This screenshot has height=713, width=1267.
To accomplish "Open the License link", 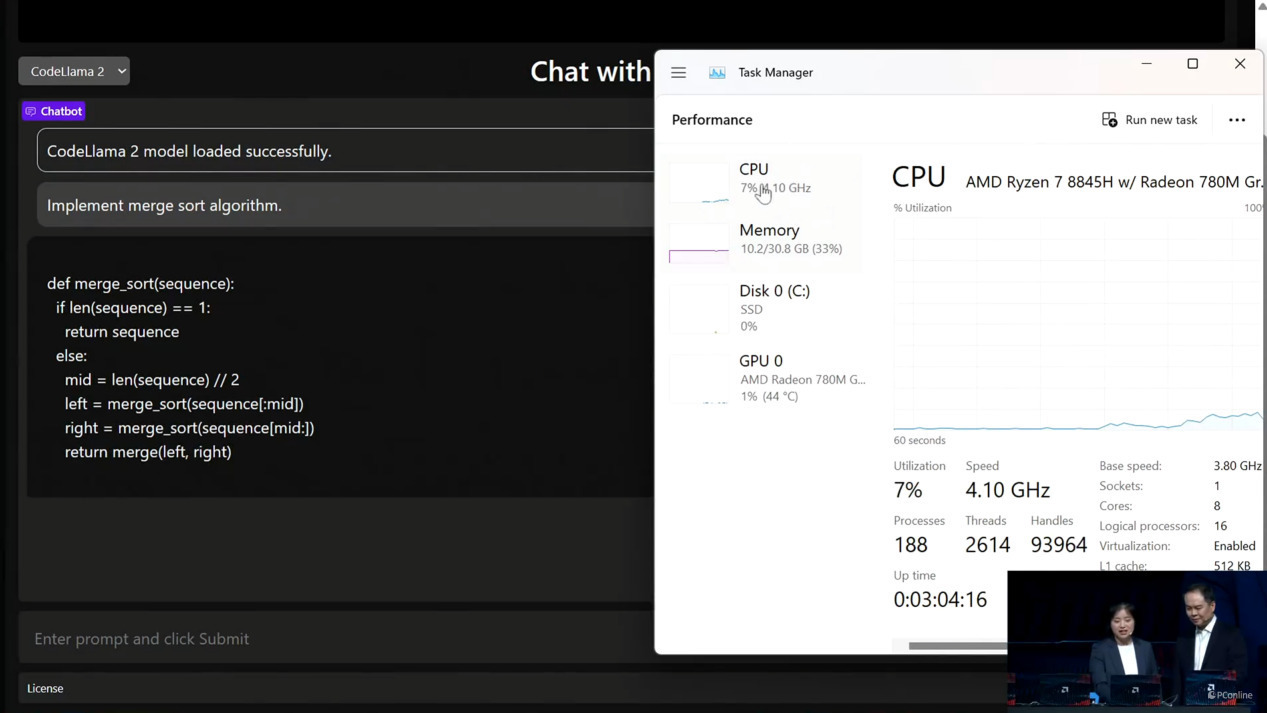I will click(45, 688).
